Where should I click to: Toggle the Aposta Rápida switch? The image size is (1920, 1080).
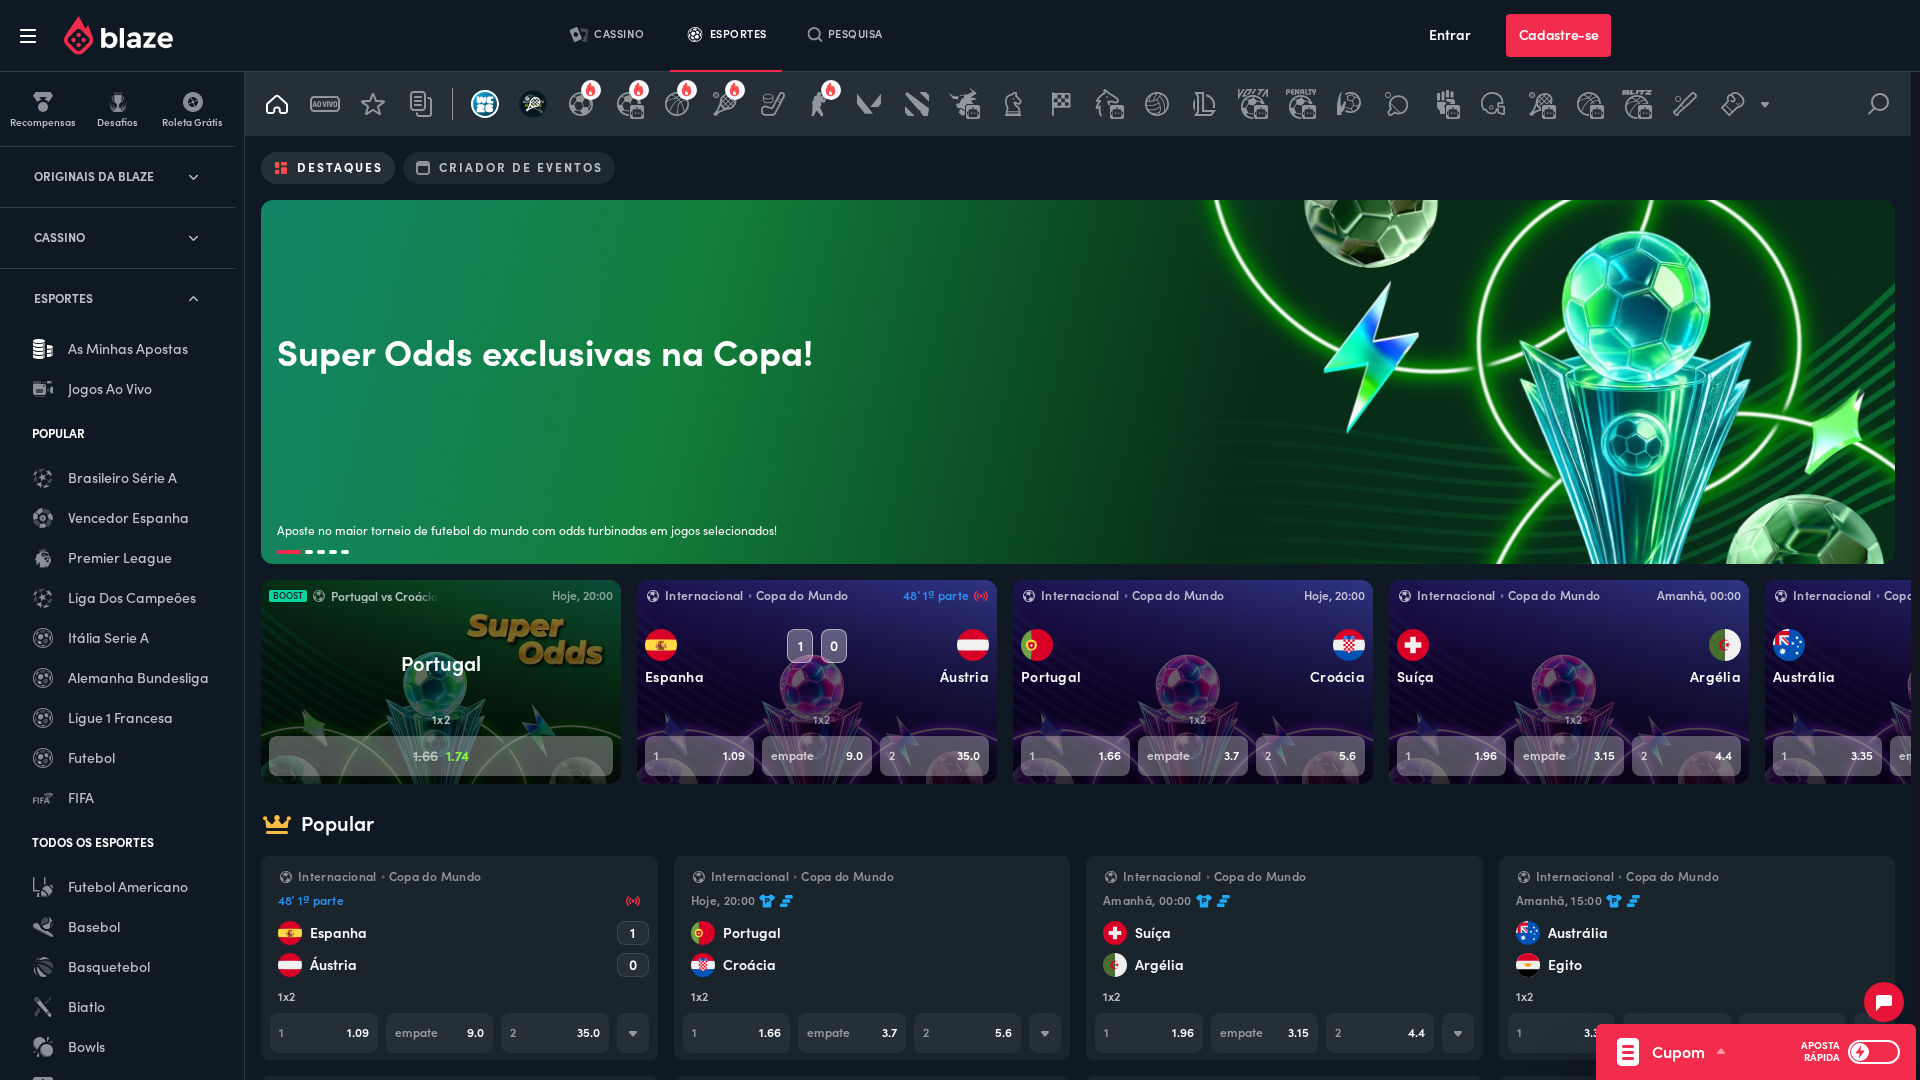(1873, 1052)
